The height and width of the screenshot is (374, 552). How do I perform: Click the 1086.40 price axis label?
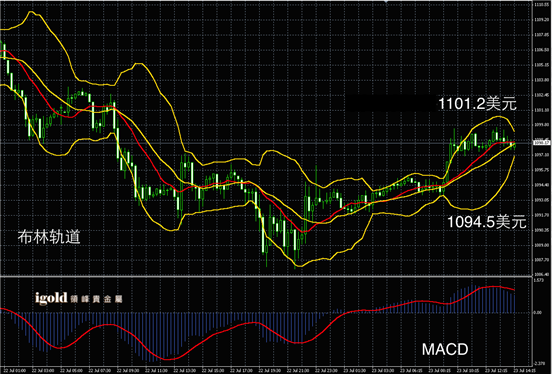(542, 274)
